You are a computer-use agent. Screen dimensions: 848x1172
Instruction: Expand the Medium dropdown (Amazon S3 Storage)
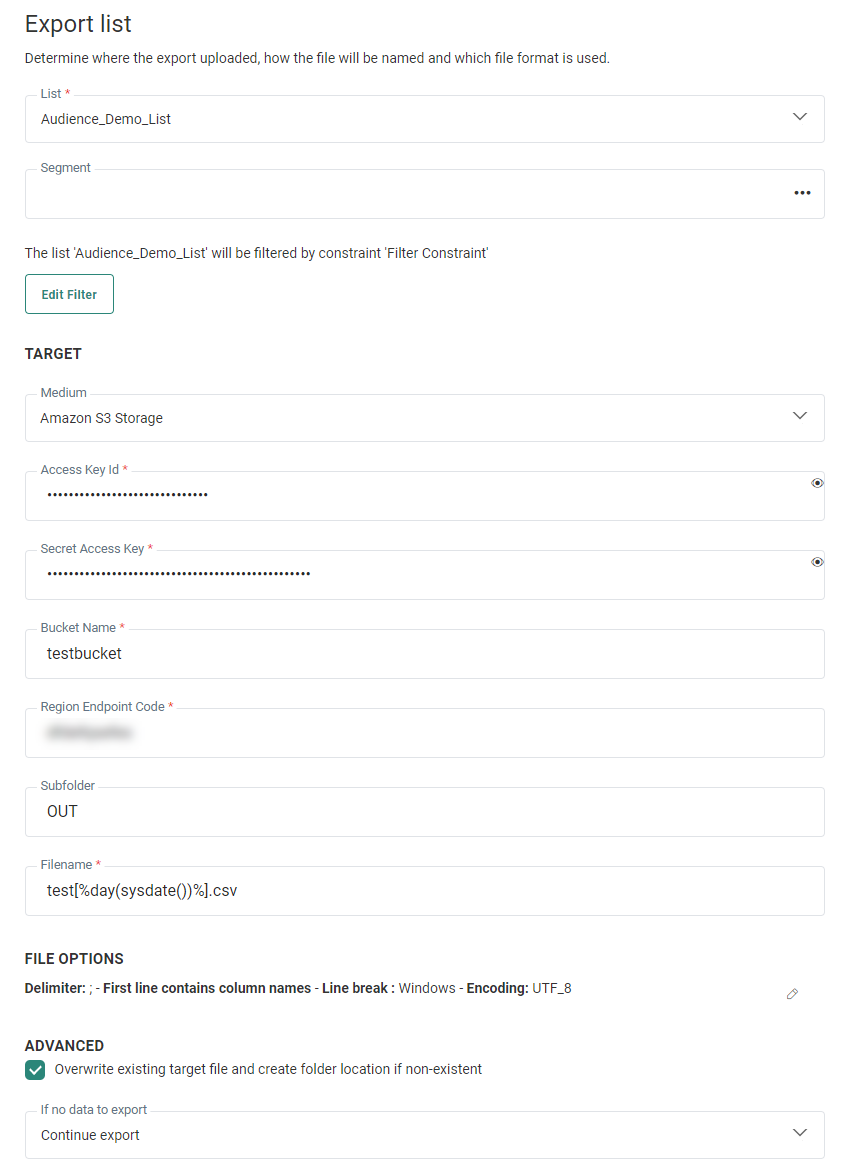click(799, 416)
